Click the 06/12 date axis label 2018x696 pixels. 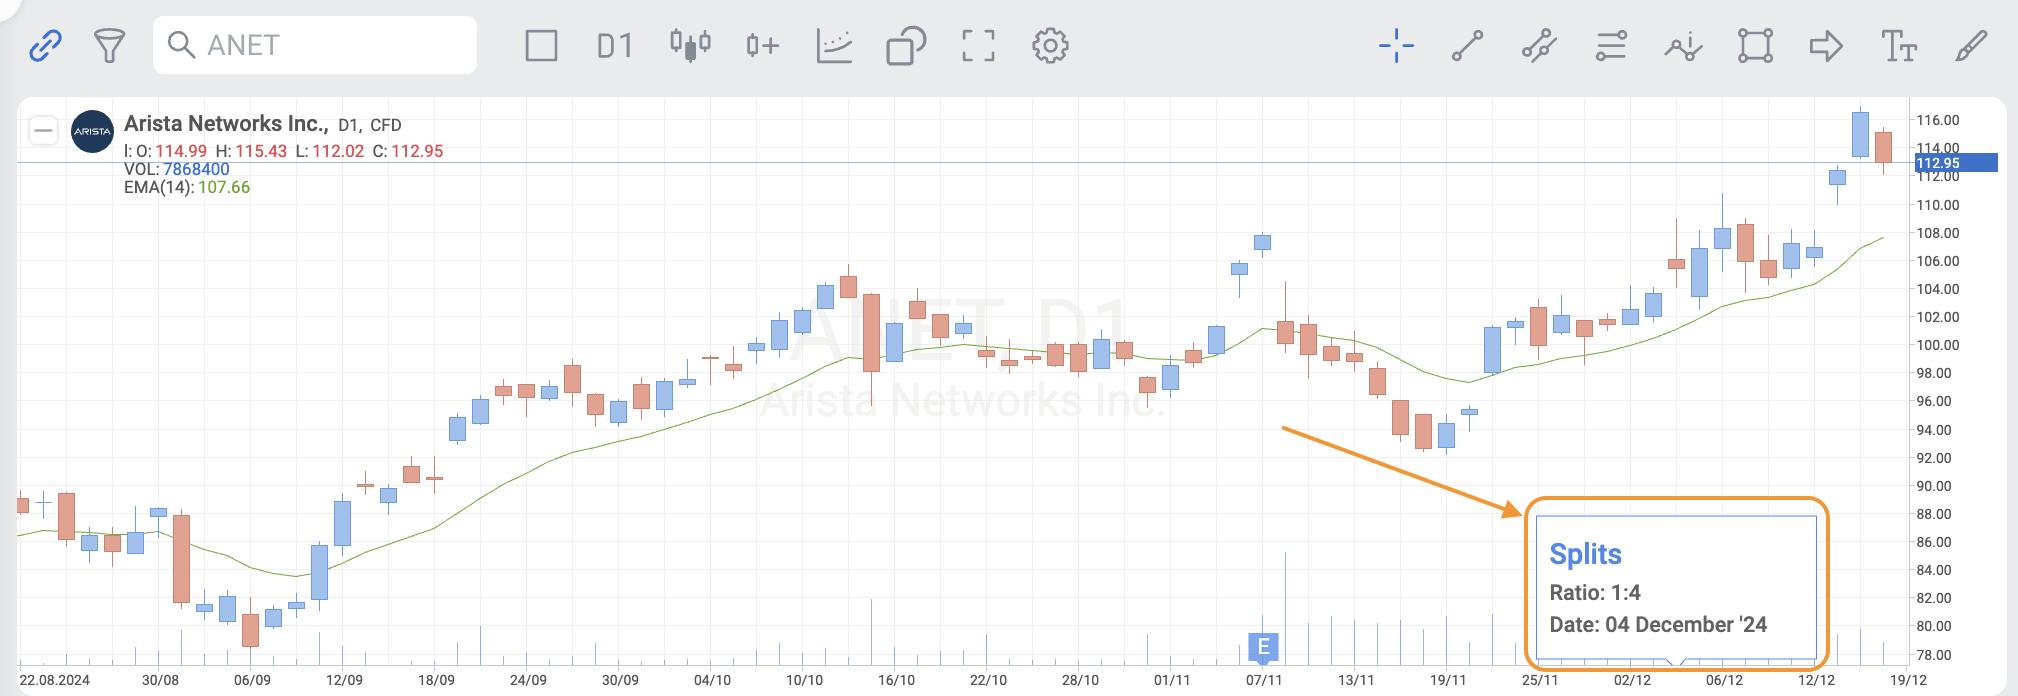point(1724,680)
